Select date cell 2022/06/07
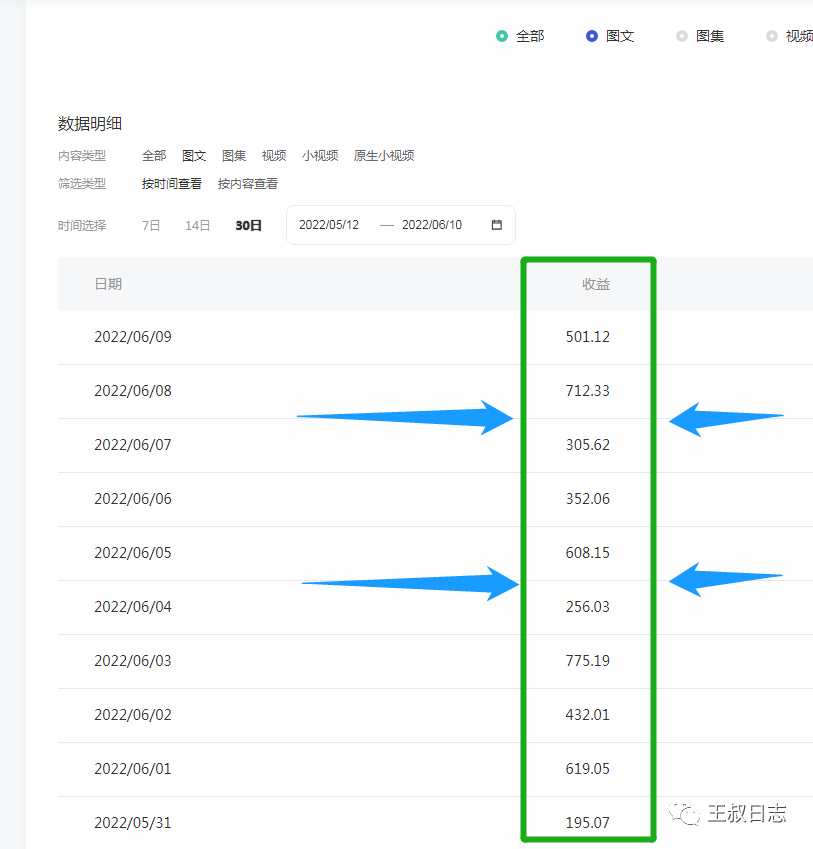The width and height of the screenshot is (813, 849). (133, 445)
